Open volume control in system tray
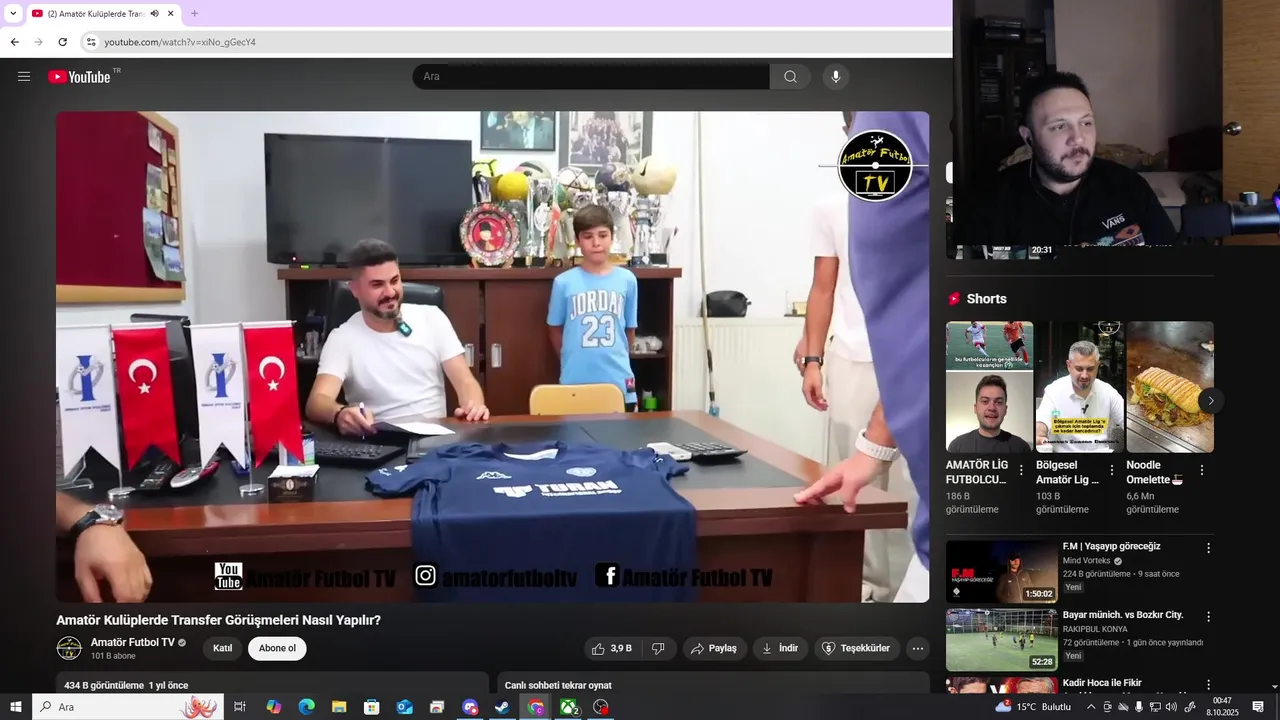Screen dimensions: 1280x720 (x=1172, y=707)
